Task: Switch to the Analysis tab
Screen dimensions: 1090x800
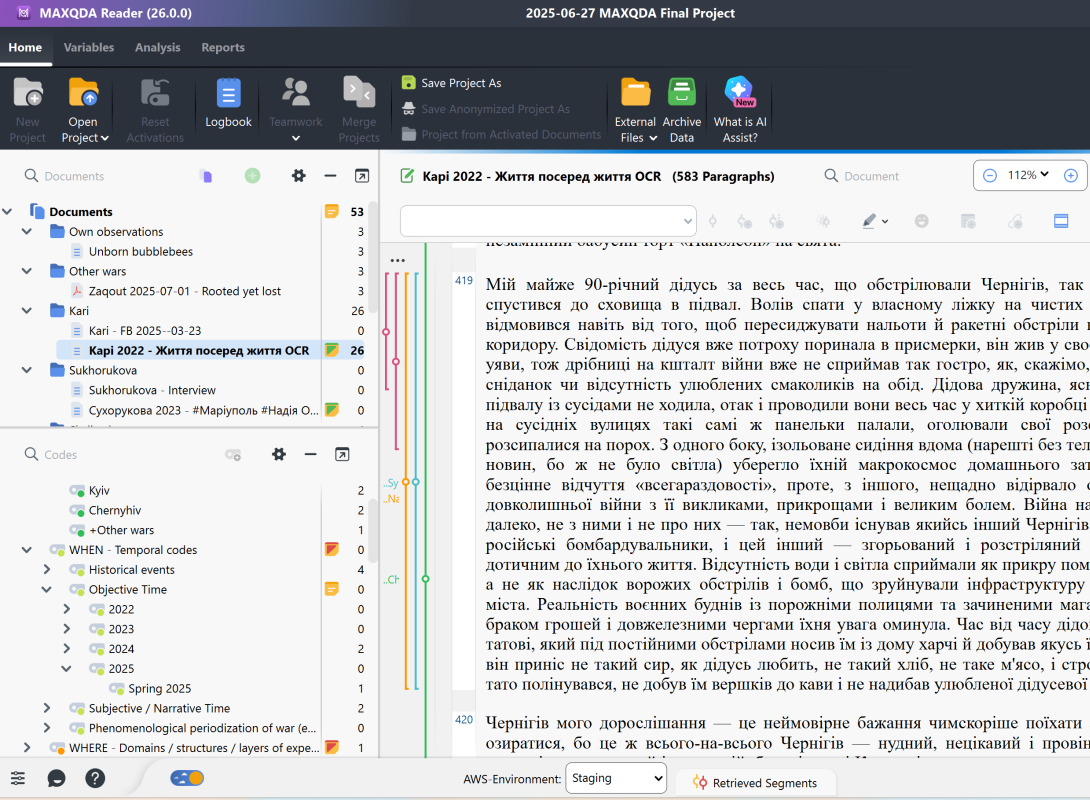Action: click(x=157, y=47)
